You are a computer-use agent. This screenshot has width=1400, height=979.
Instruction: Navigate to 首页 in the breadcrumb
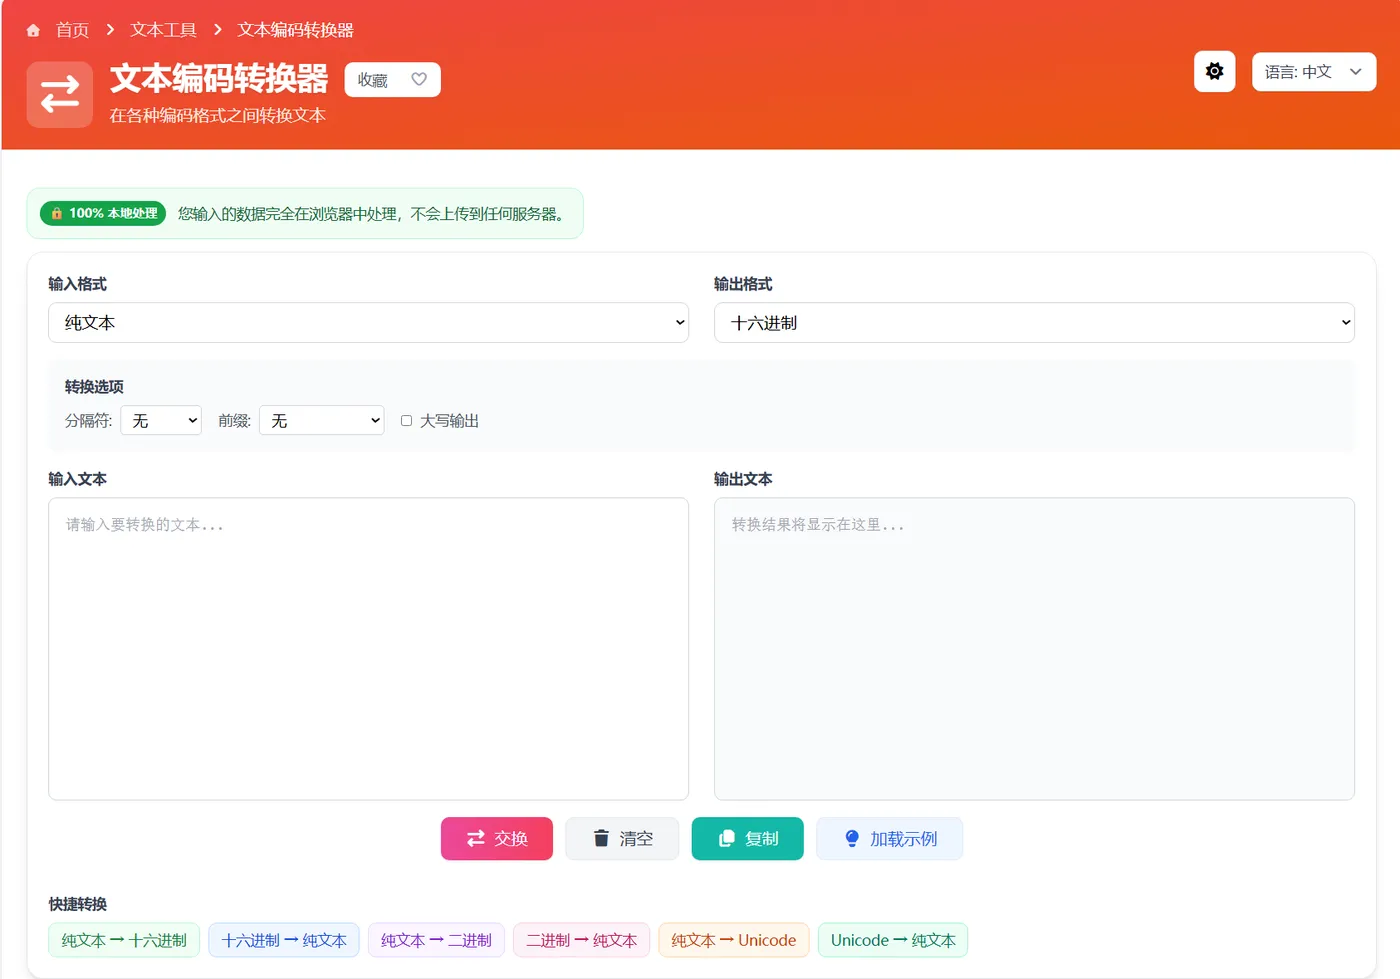click(71, 29)
